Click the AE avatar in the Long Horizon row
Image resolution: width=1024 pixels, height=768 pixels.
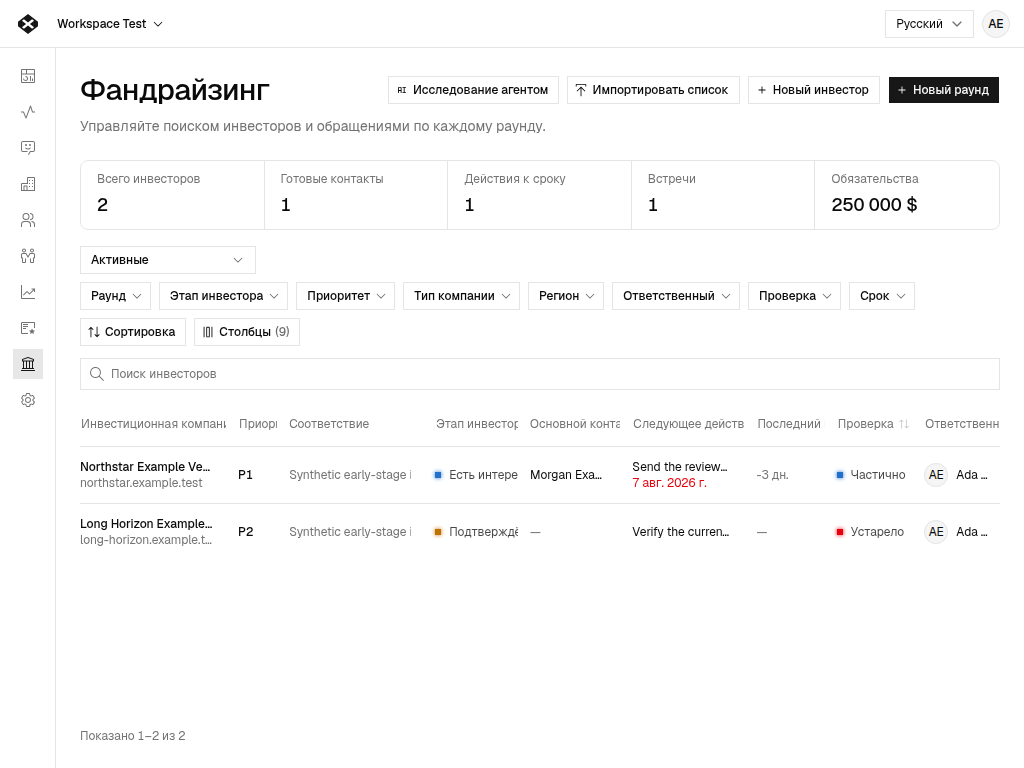[x=936, y=532]
